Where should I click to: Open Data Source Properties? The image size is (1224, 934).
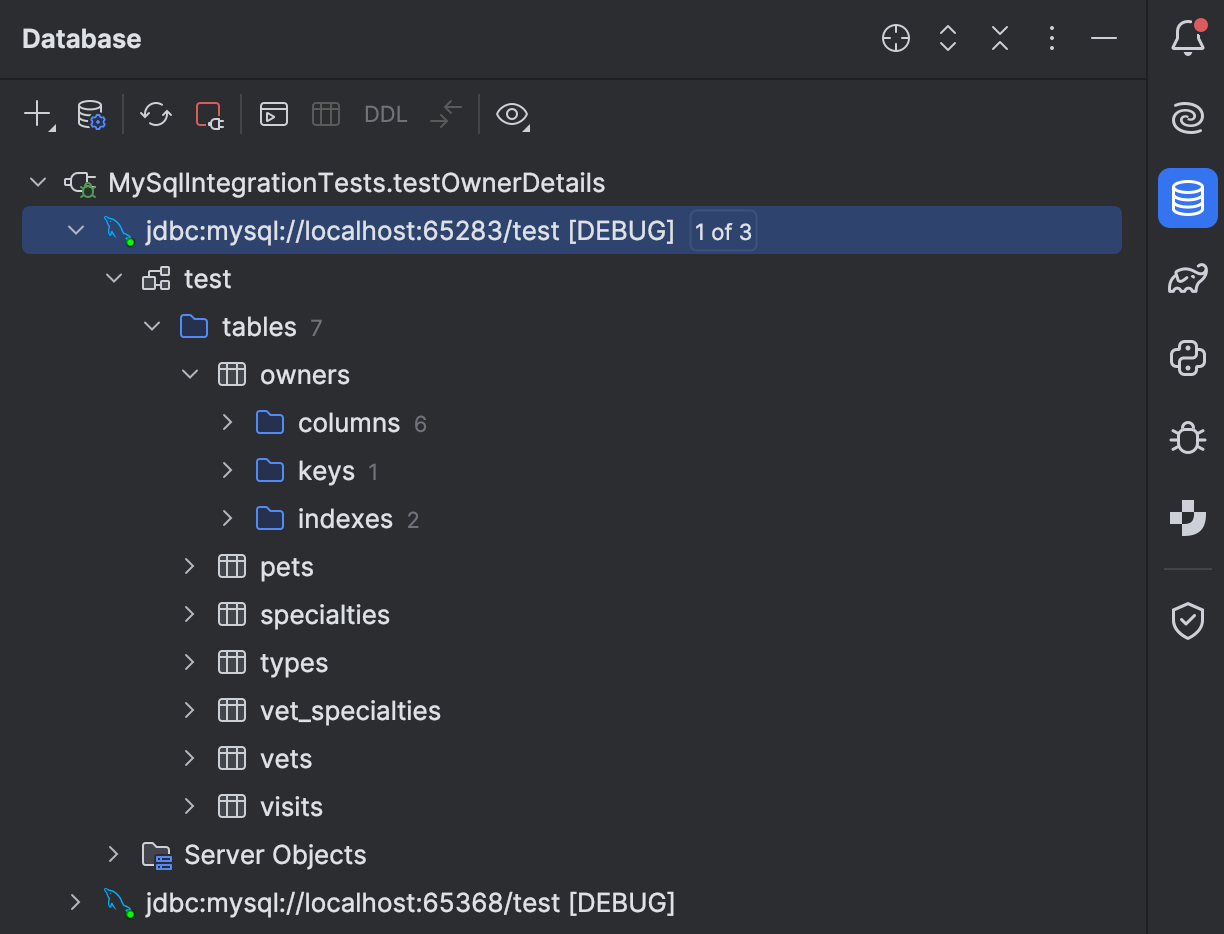[x=92, y=114]
